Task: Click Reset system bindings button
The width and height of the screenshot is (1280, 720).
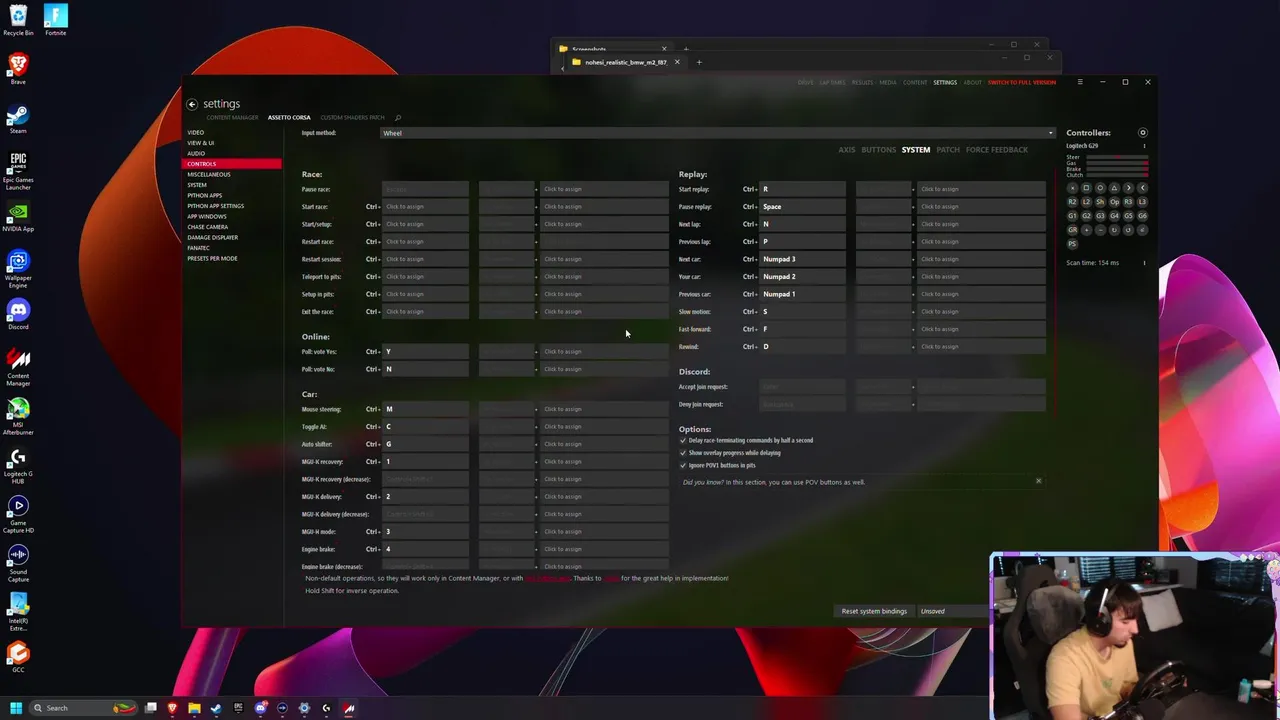Action: click(874, 611)
